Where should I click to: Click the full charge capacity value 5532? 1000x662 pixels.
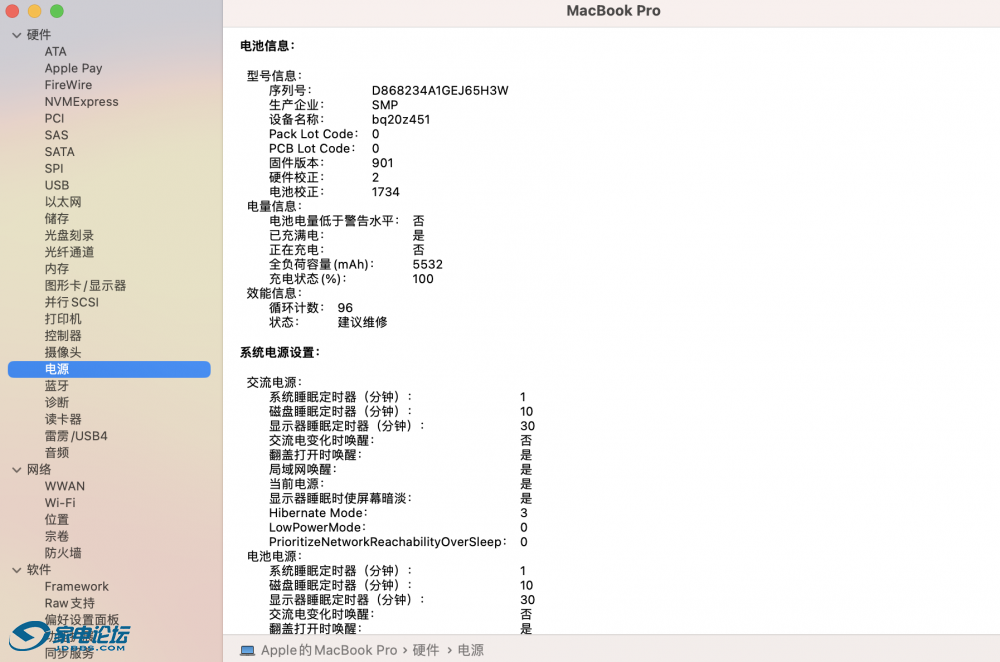(427, 265)
